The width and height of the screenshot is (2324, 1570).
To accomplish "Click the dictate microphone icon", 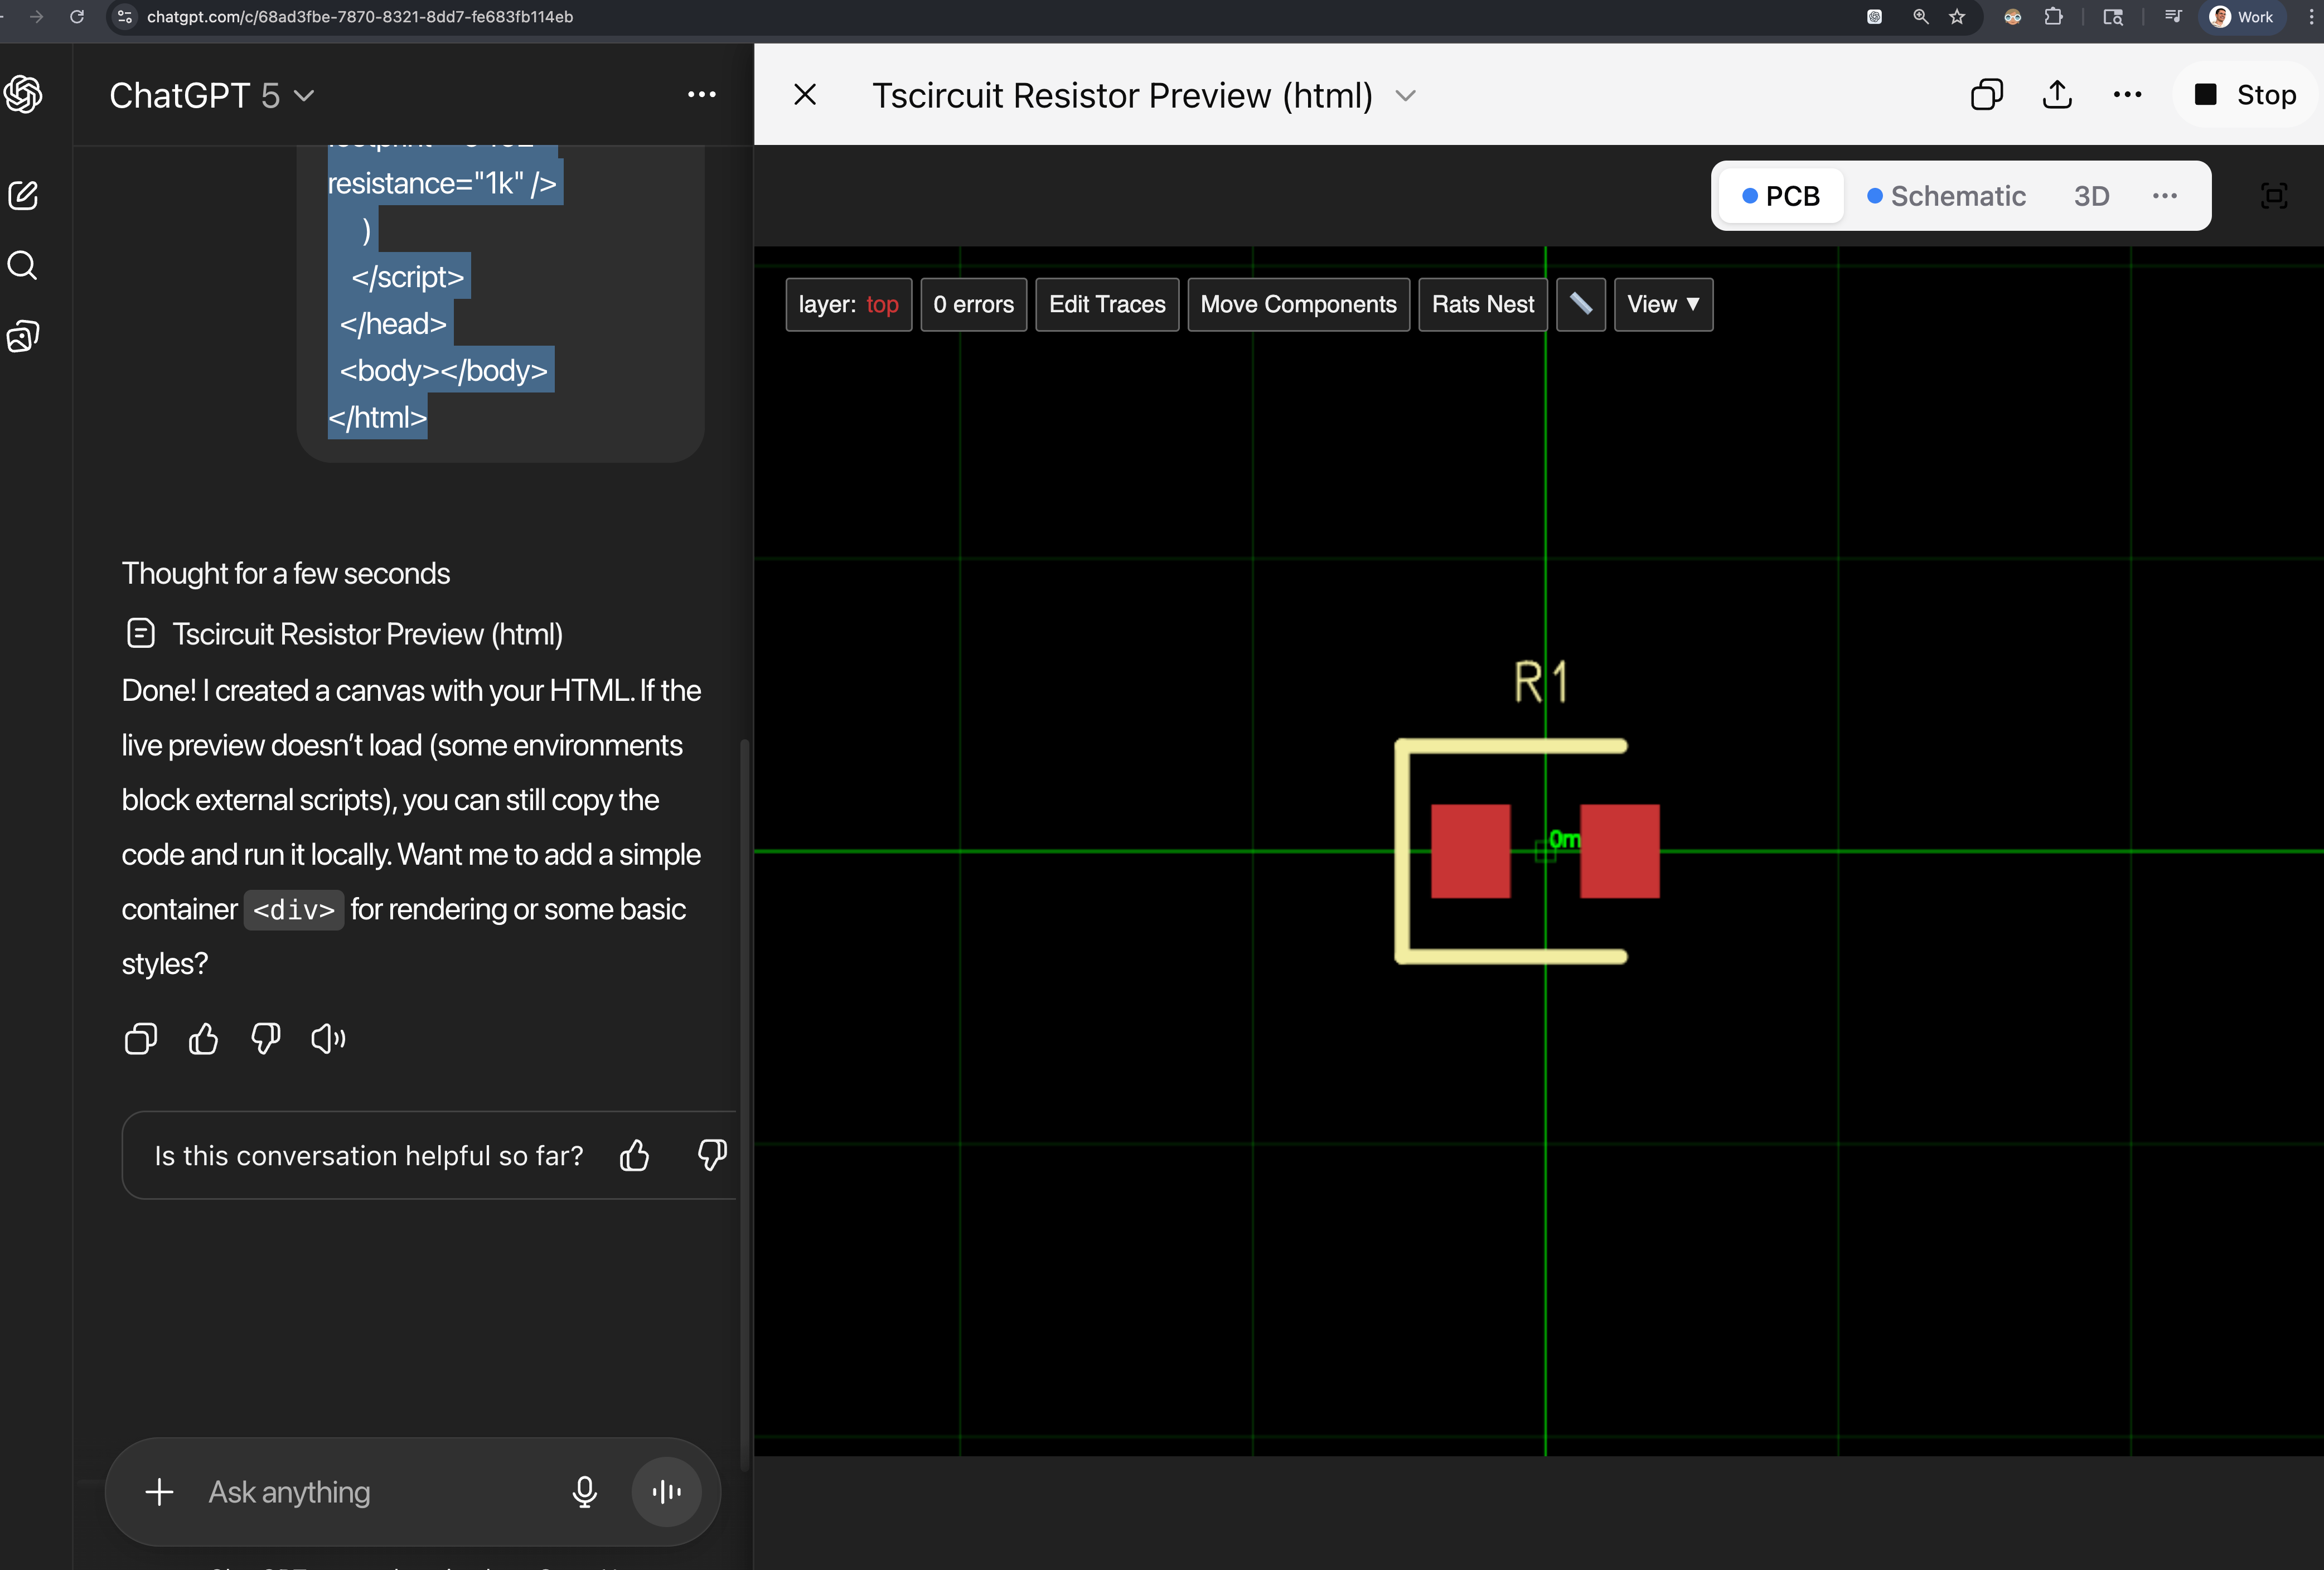I will pos(585,1492).
